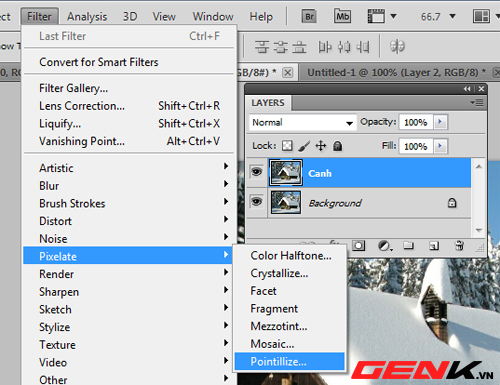Create a new layer icon
The width and height of the screenshot is (500, 385).
coord(434,246)
